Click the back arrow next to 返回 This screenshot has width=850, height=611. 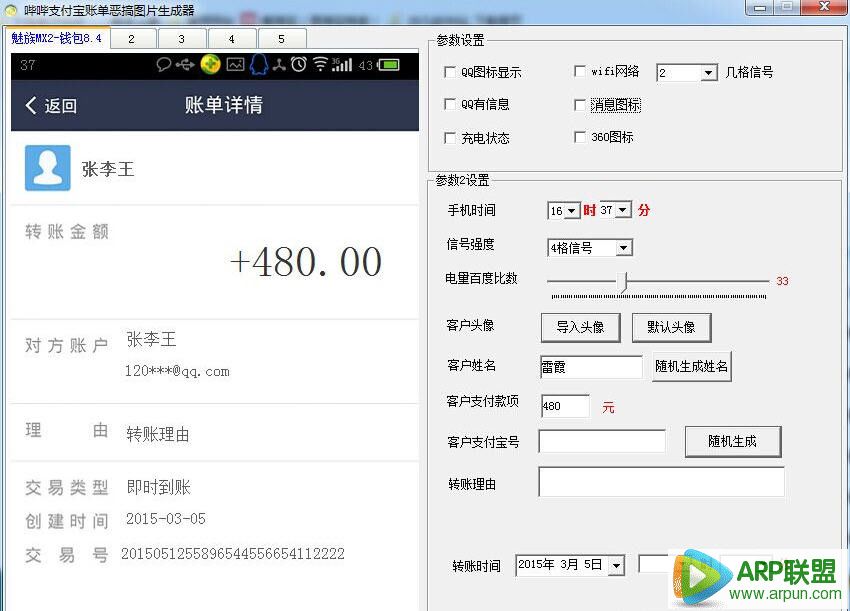point(31,105)
